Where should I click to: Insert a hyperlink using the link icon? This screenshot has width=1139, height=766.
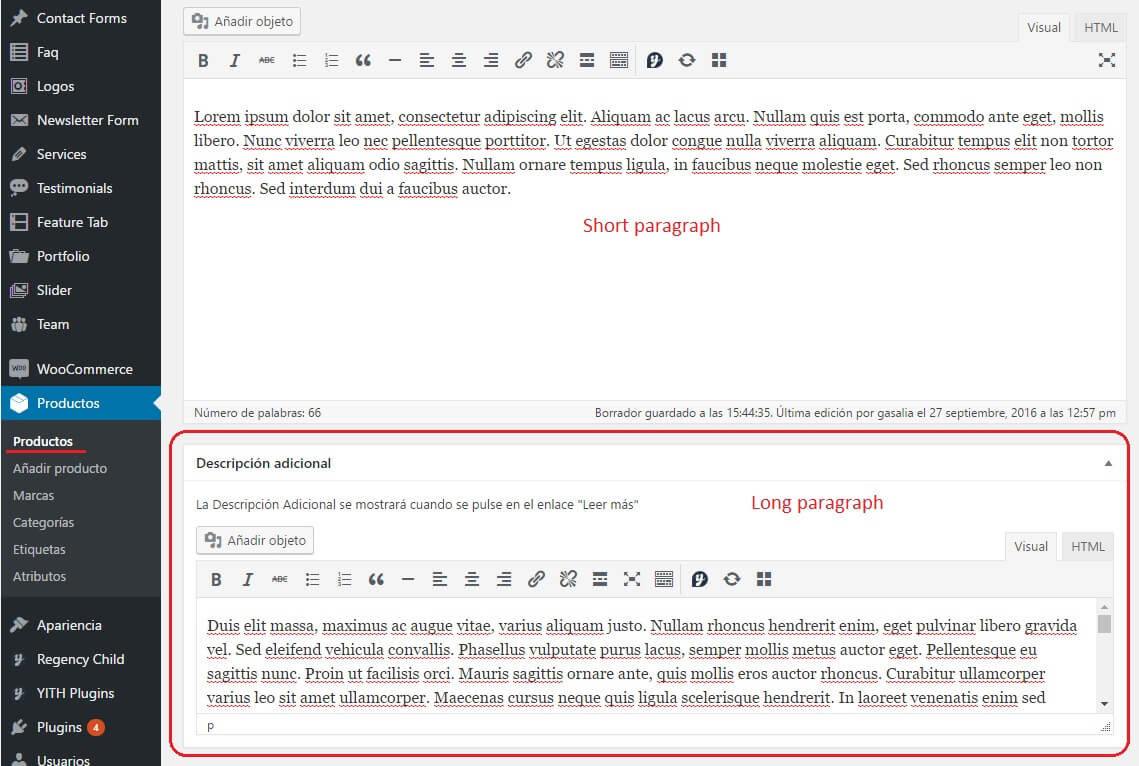[x=523, y=60]
